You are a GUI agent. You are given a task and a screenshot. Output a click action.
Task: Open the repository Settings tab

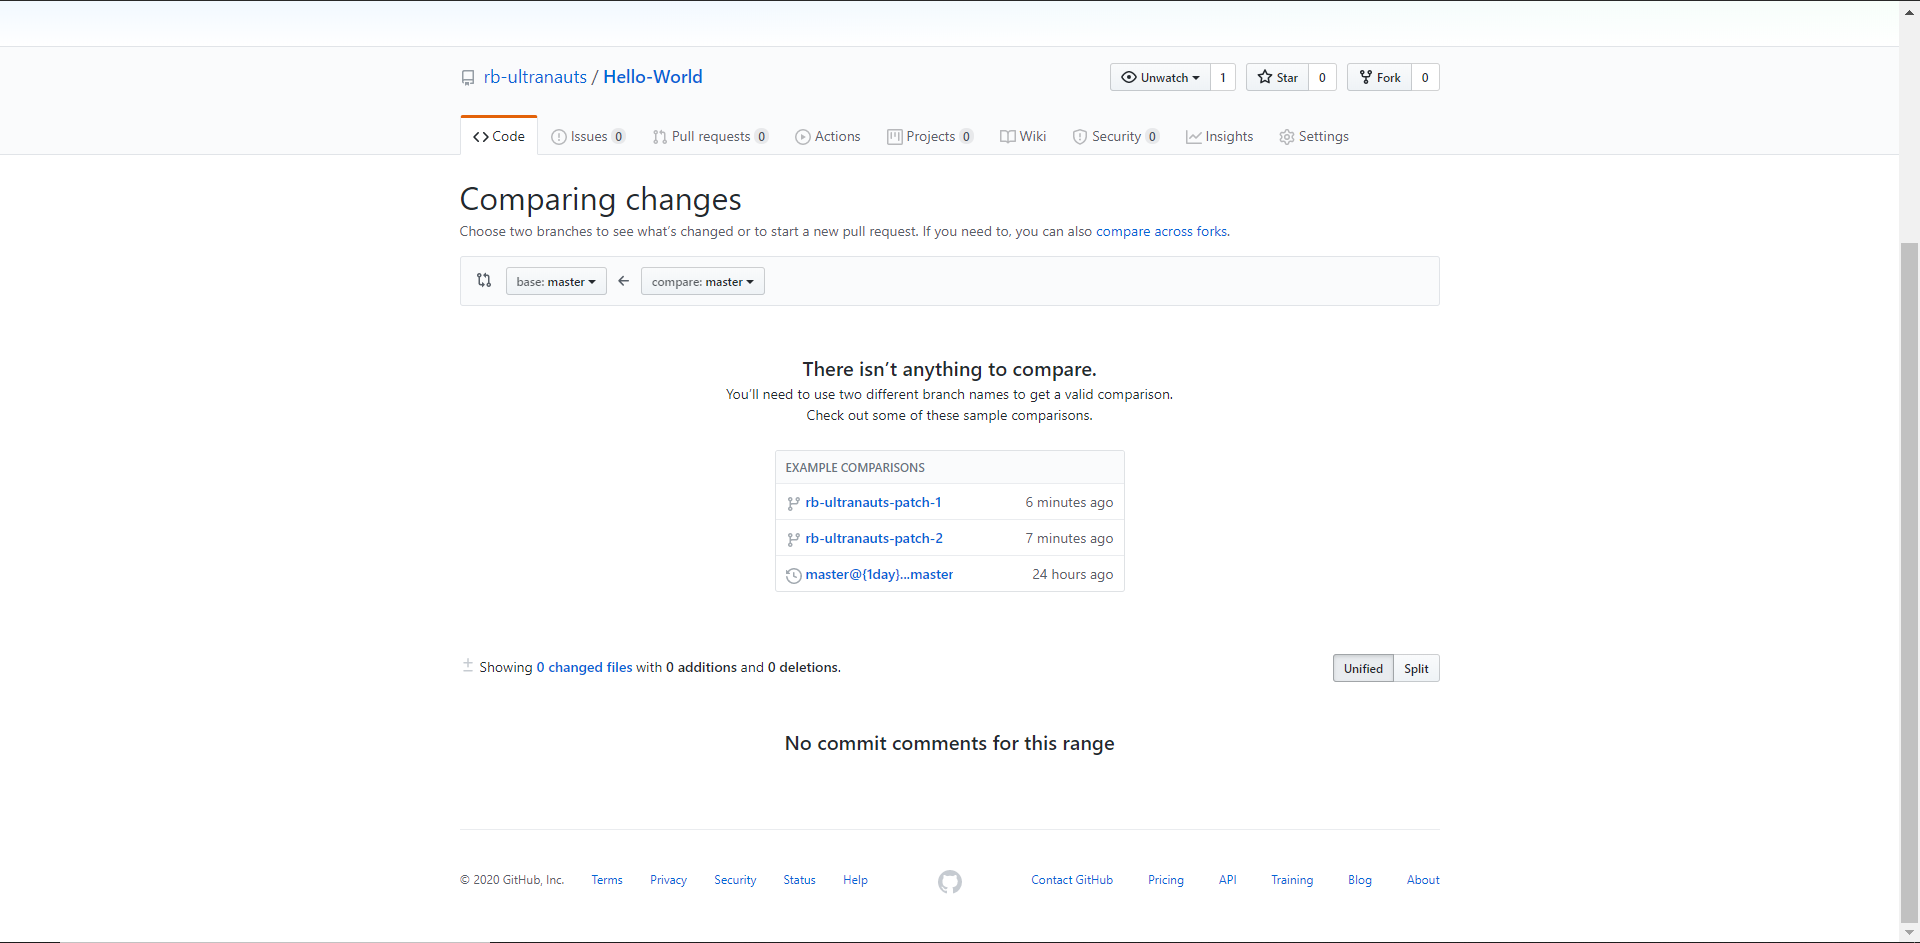coord(1314,136)
